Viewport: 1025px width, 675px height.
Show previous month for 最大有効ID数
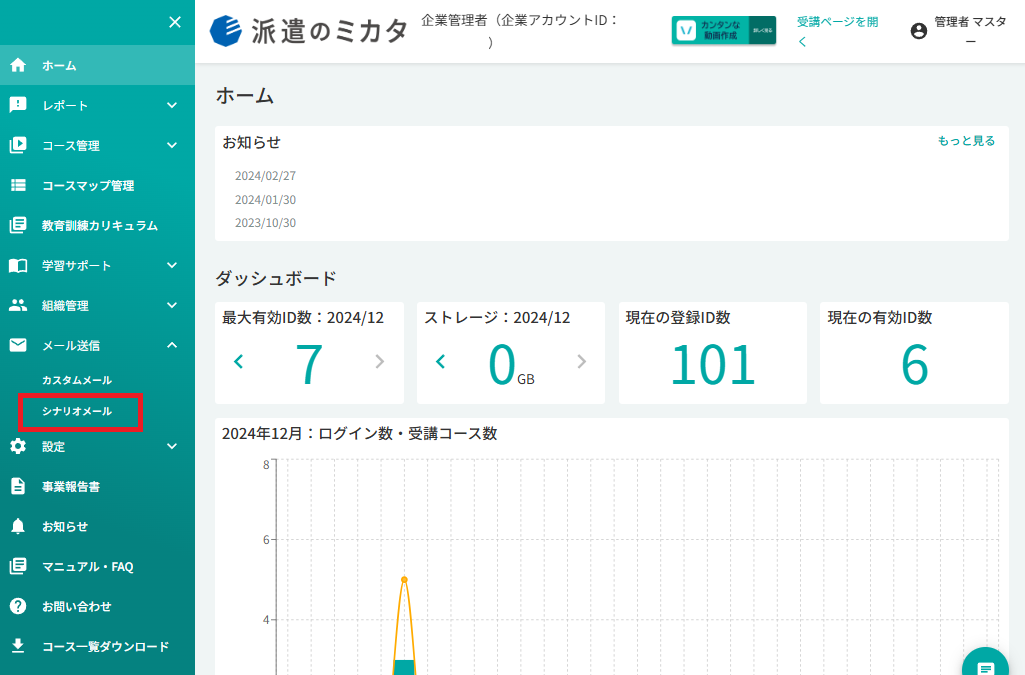coord(239,361)
